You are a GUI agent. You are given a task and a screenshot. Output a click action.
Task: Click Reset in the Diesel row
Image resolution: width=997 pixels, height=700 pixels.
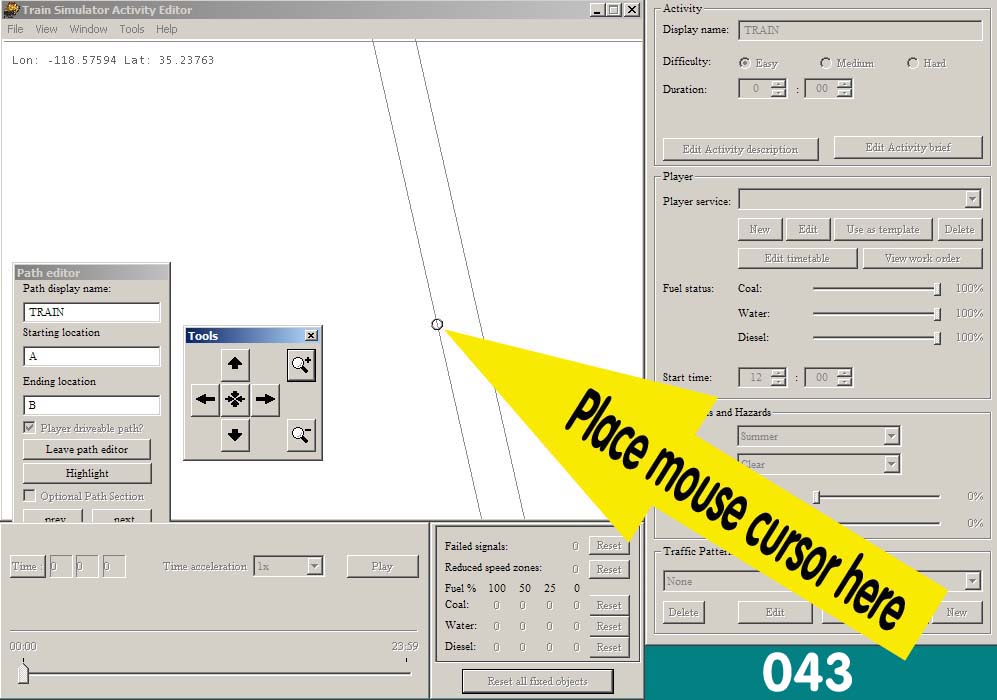tap(609, 647)
